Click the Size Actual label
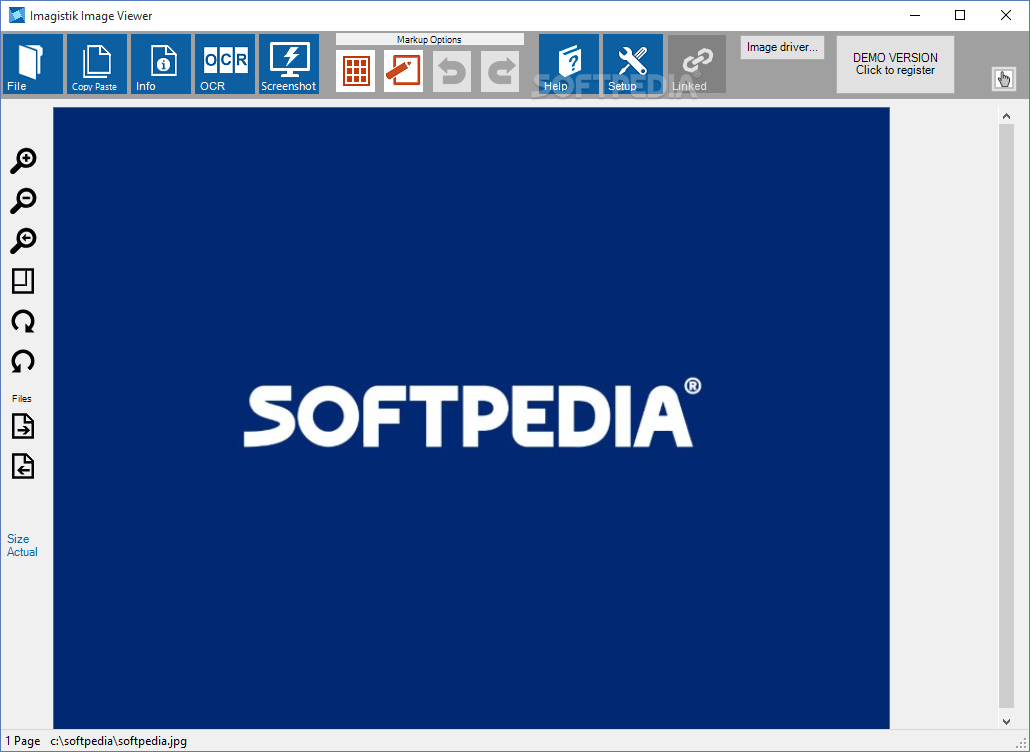Viewport: 1030px width, 752px height. click(x=22, y=545)
